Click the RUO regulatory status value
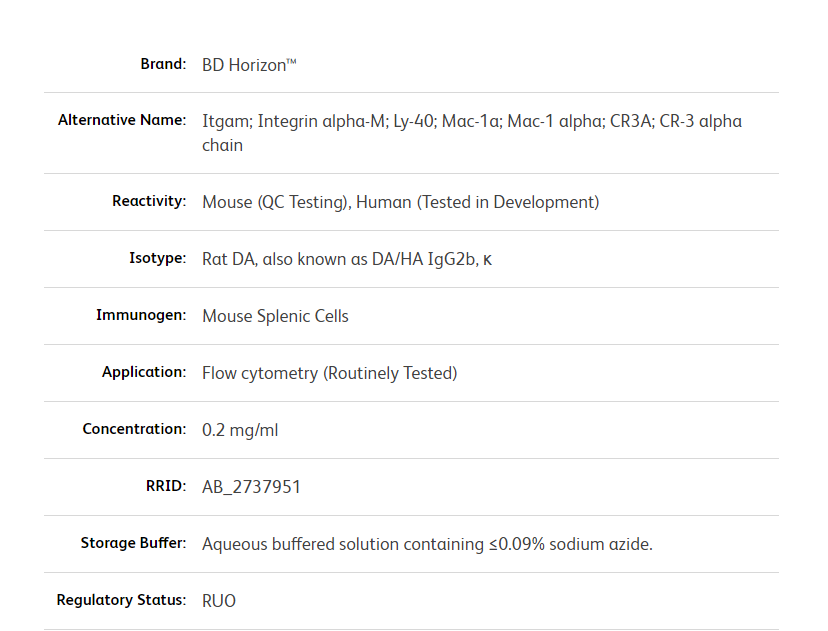 point(219,601)
